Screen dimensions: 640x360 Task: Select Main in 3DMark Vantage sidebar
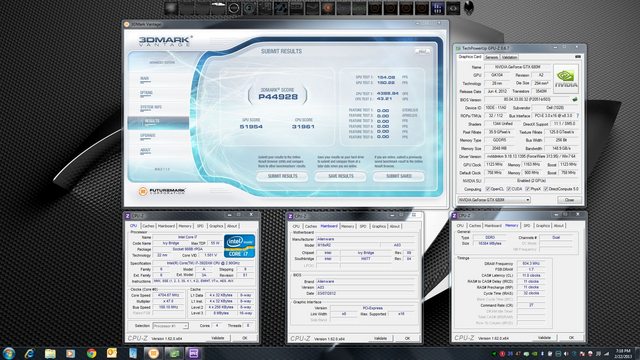pos(144,78)
